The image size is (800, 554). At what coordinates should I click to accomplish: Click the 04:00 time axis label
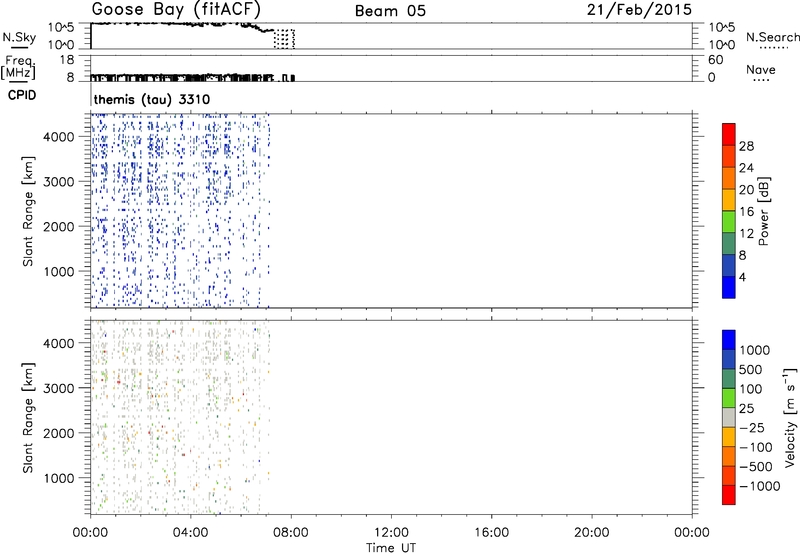pyautogui.click(x=191, y=533)
